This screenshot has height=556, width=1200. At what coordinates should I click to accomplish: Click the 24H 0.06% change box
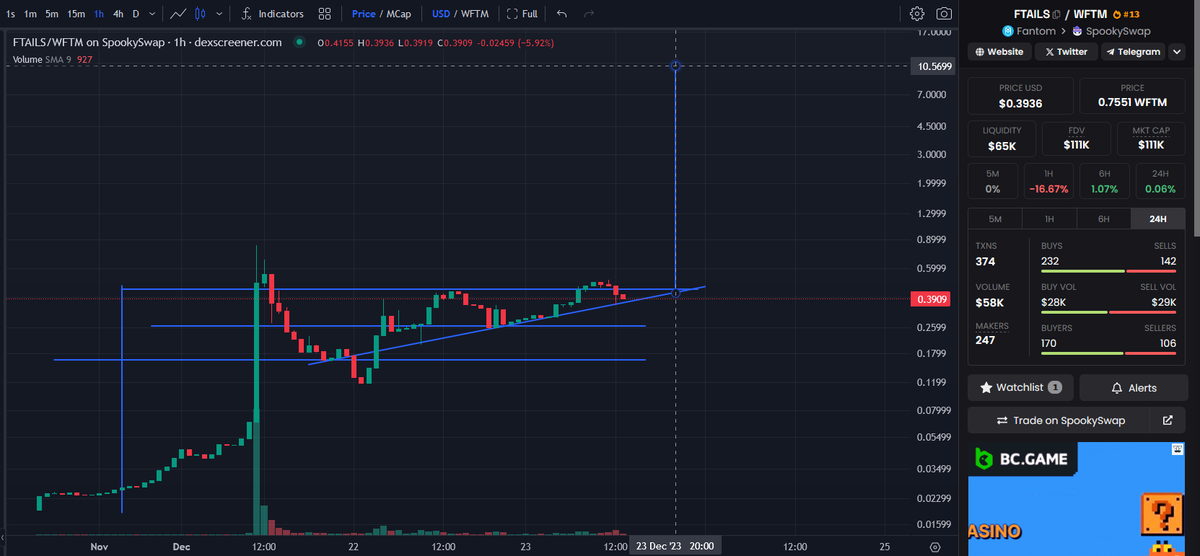1160,181
